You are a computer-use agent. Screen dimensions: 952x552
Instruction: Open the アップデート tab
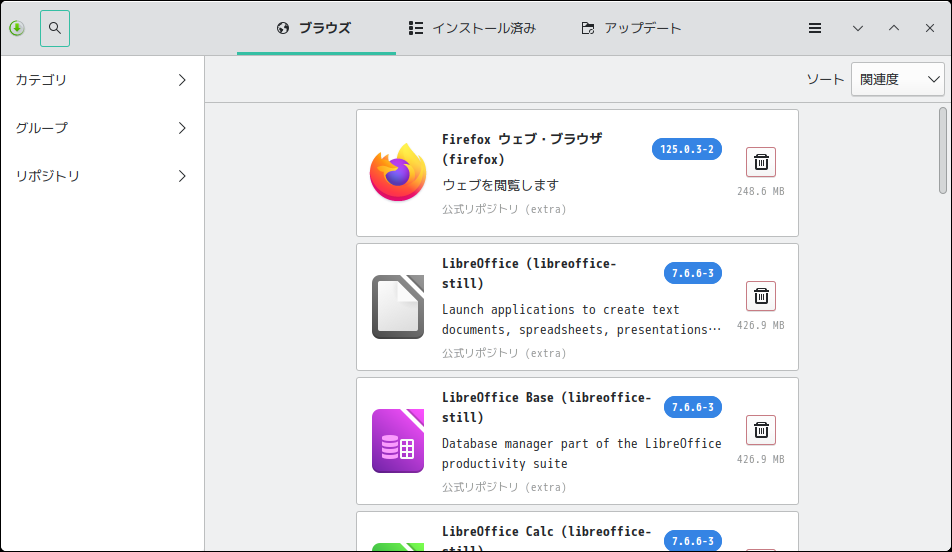(x=631, y=28)
